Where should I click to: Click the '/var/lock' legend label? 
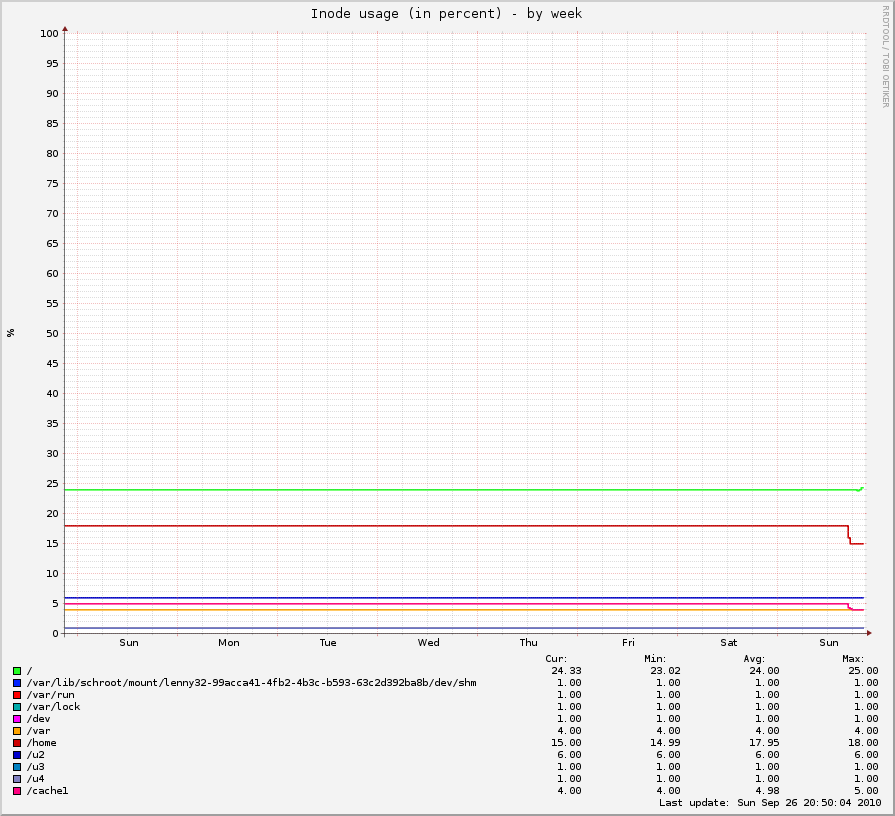(54, 707)
